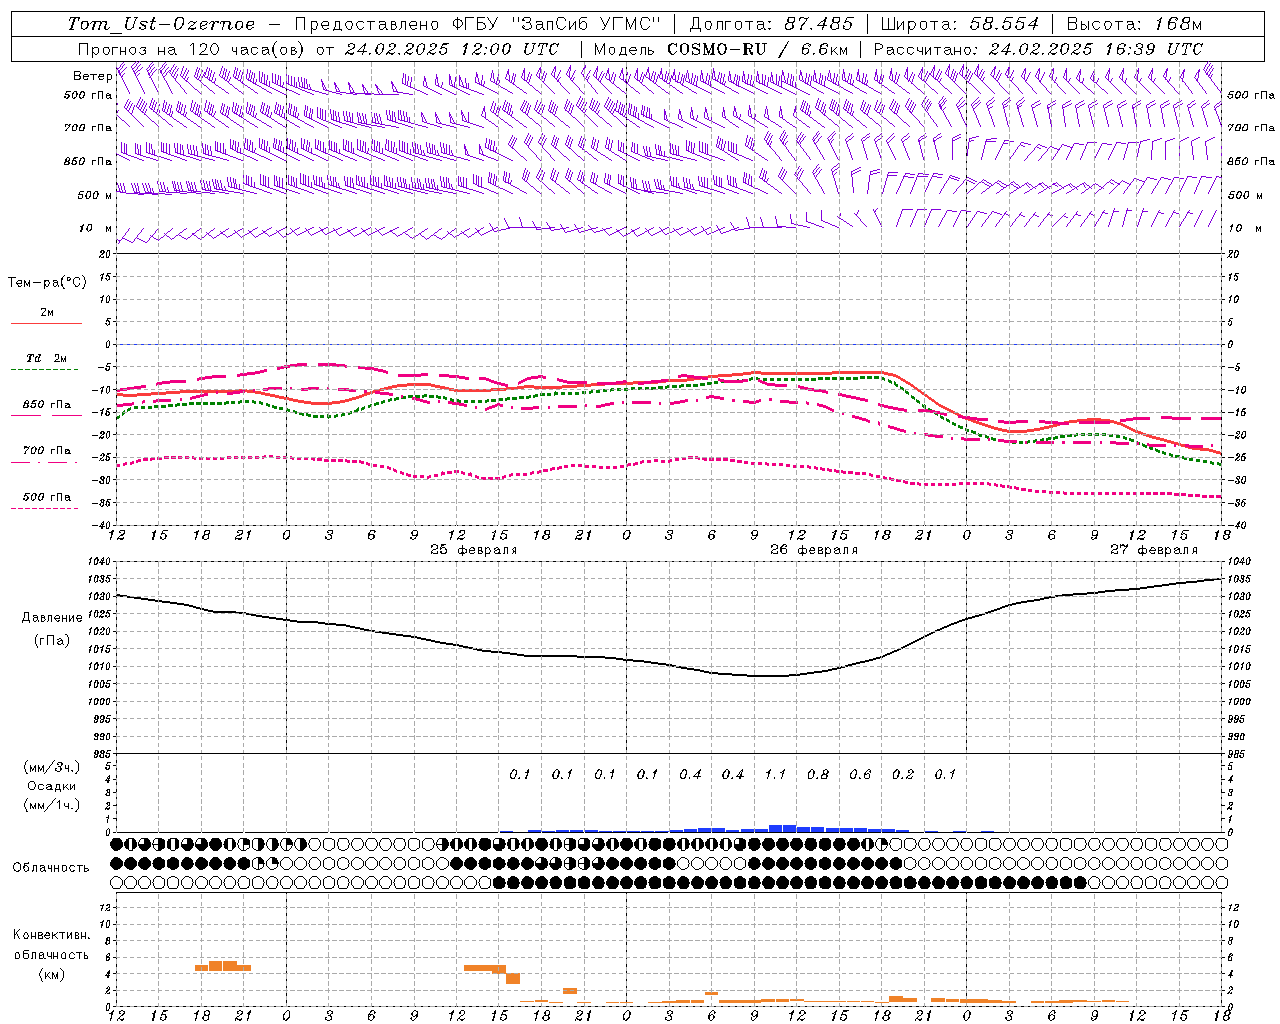The height and width of the screenshot is (1024, 1280).
Task: Click the 'Давление' pressure panel label
Action: [52, 618]
